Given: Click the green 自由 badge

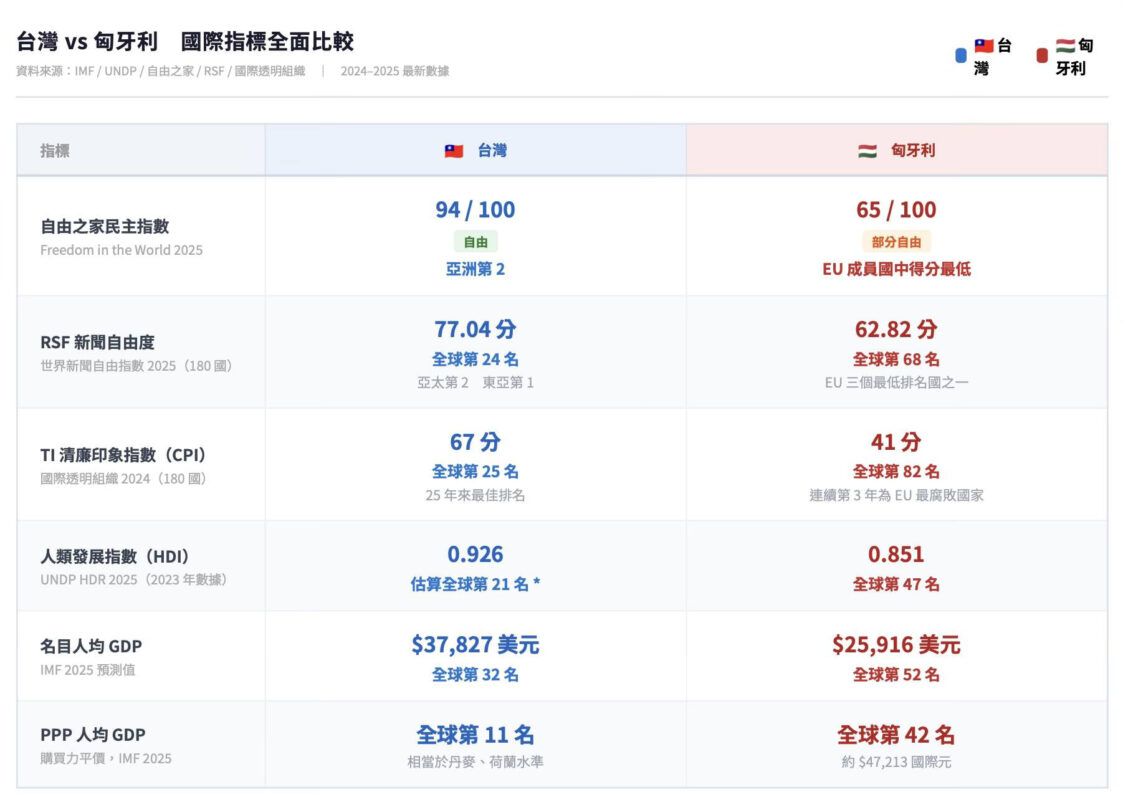Looking at the screenshot, I should (475, 241).
